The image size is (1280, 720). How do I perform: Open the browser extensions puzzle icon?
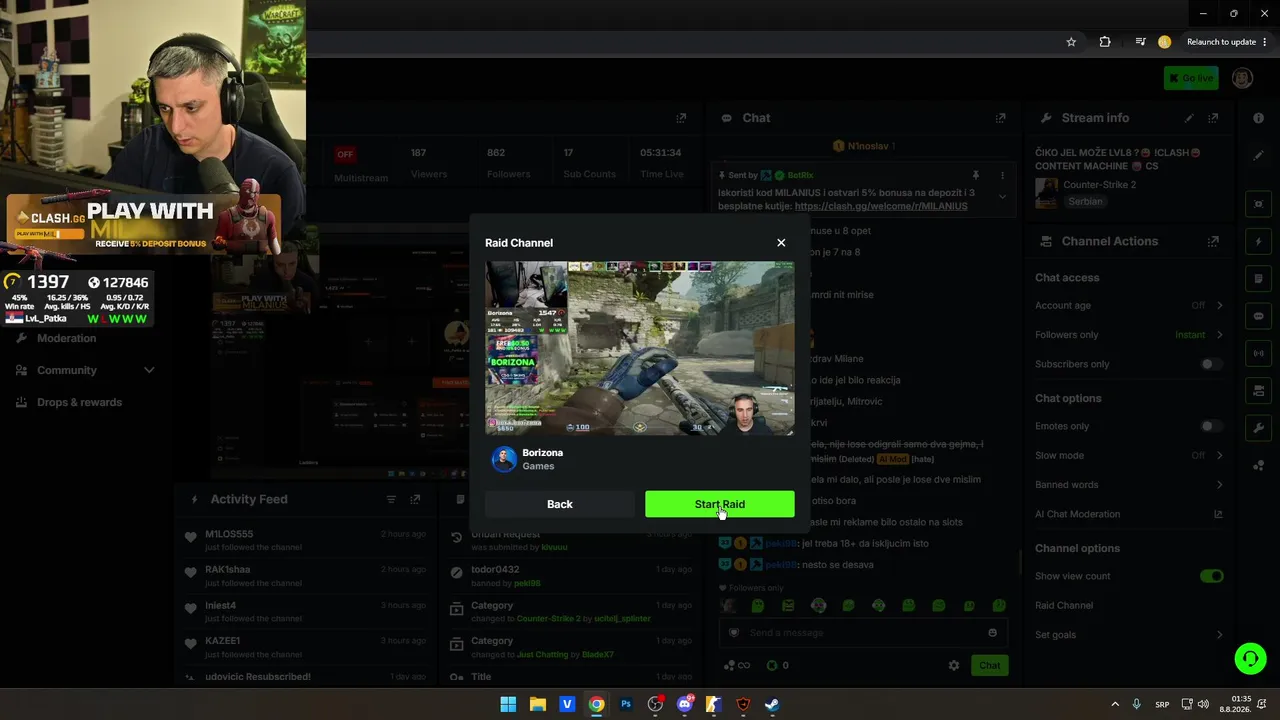pyautogui.click(x=1105, y=42)
